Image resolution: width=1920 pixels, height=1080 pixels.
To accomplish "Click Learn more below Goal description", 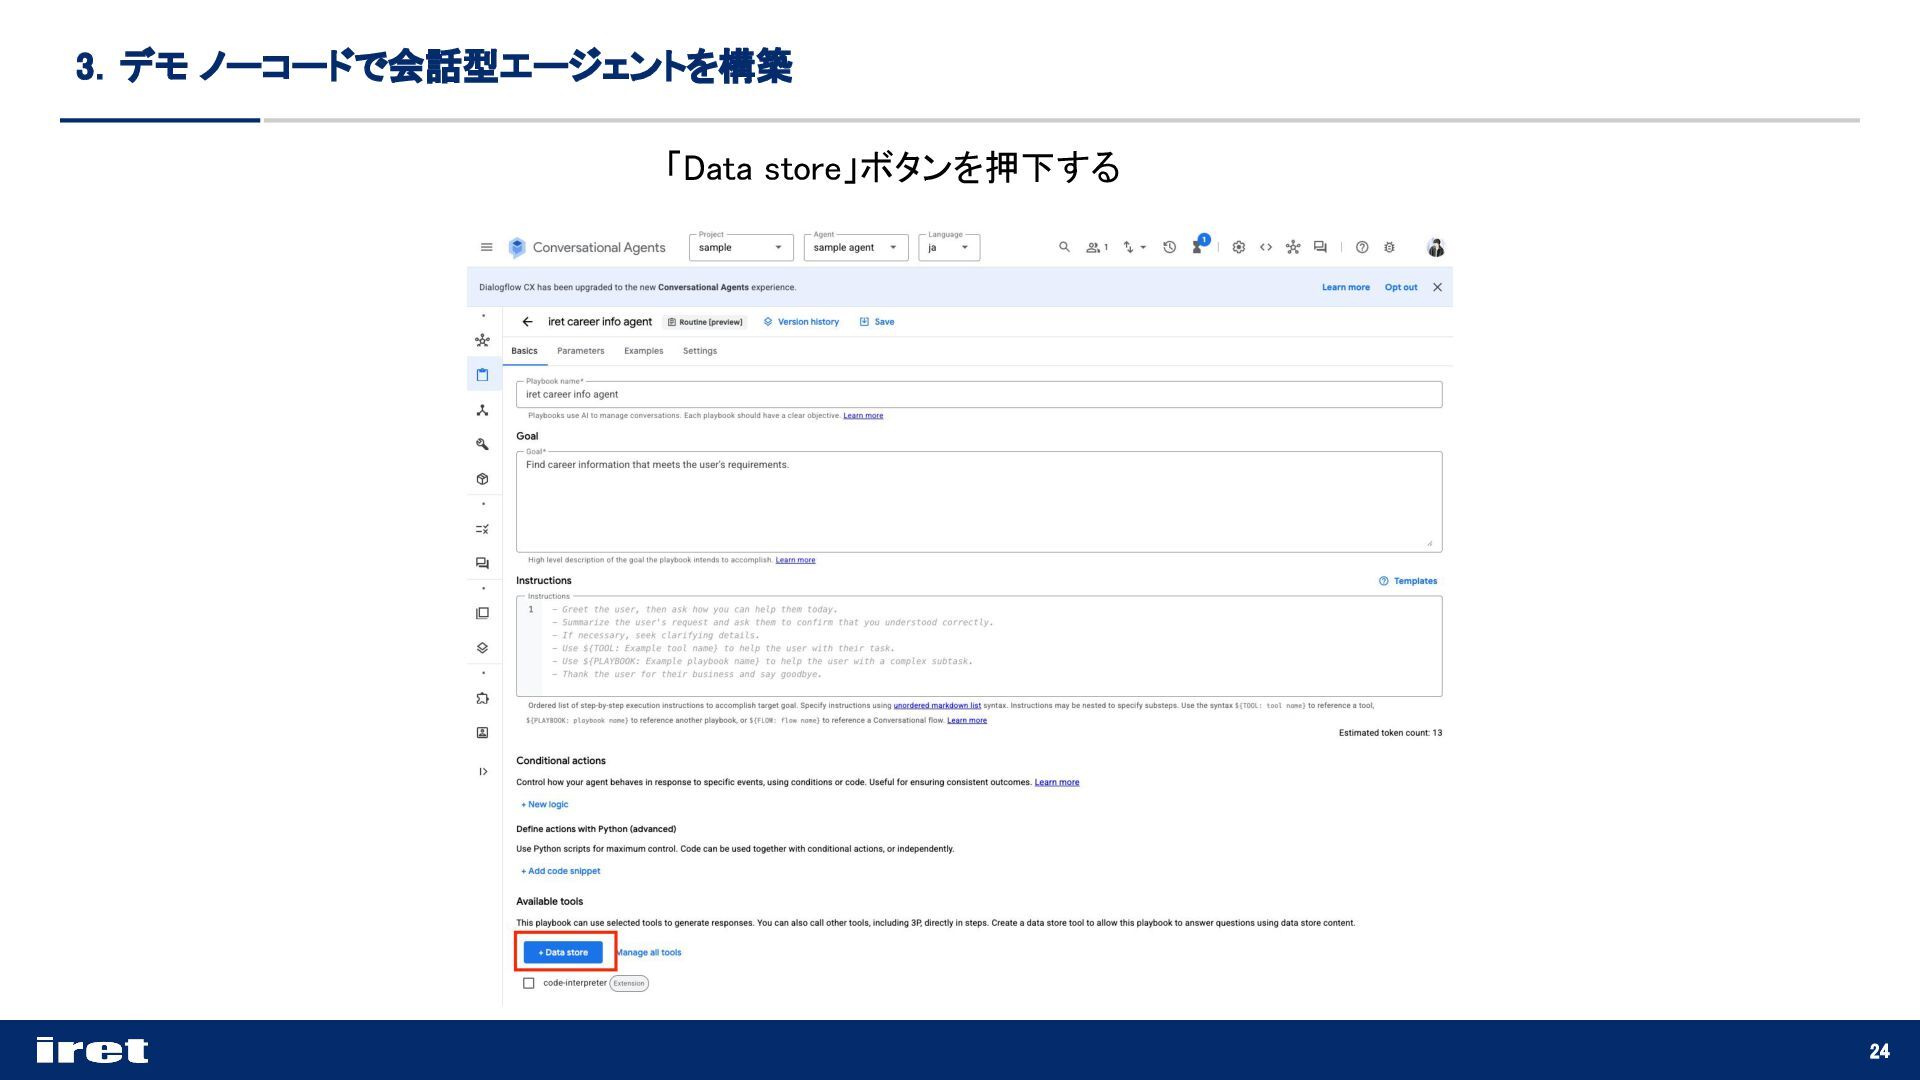I will click(x=795, y=560).
